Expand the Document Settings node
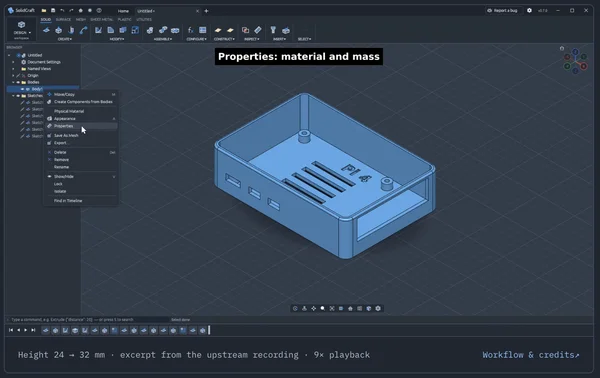 click(13, 62)
